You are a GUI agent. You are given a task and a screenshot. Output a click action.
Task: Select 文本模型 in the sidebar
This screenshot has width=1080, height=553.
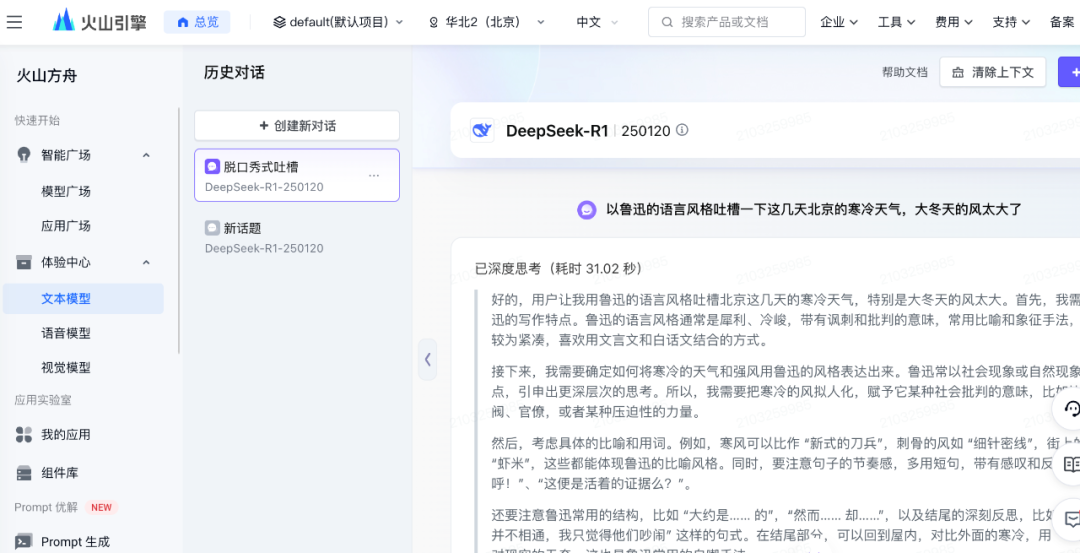click(83, 299)
